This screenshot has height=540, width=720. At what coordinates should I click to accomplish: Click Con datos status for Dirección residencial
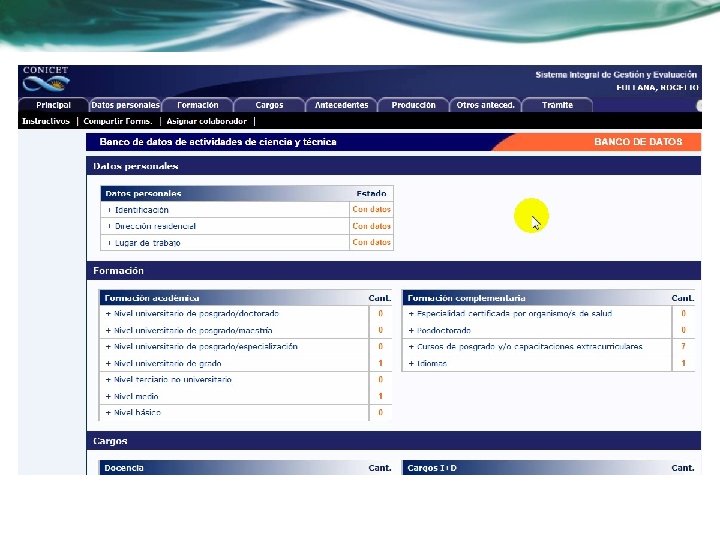tap(371, 226)
